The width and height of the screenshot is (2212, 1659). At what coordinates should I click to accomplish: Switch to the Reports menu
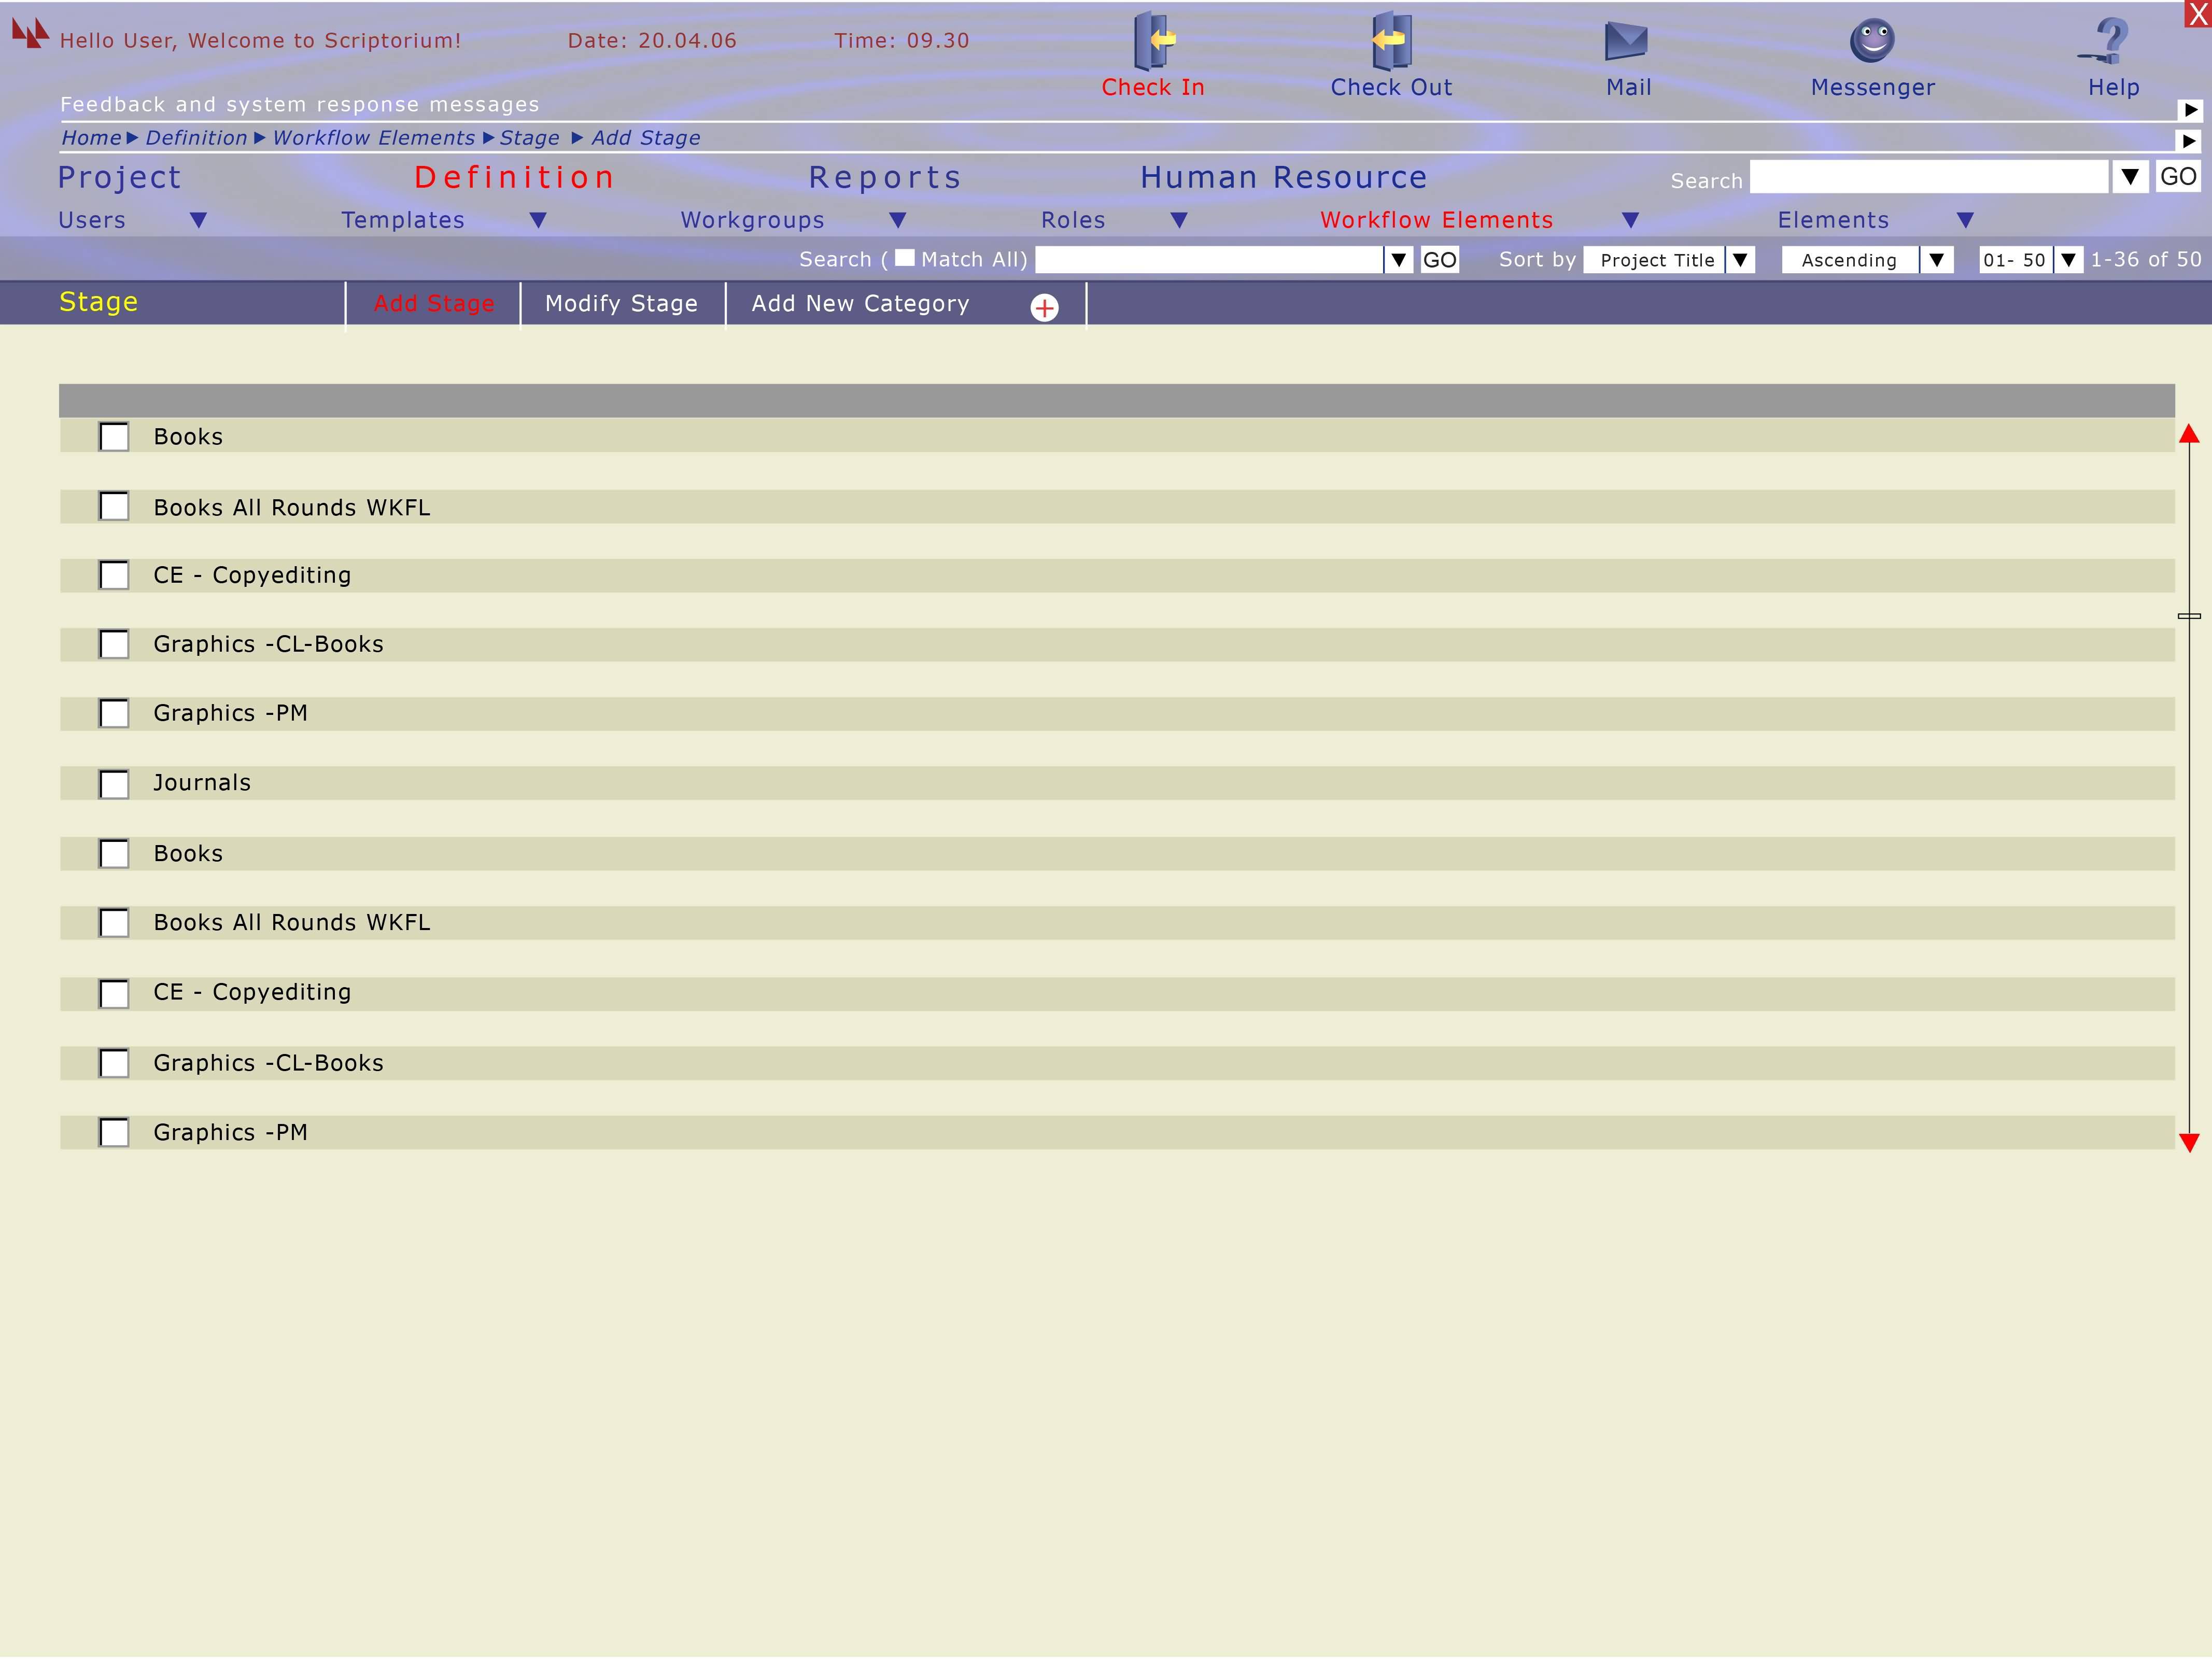coord(884,178)
